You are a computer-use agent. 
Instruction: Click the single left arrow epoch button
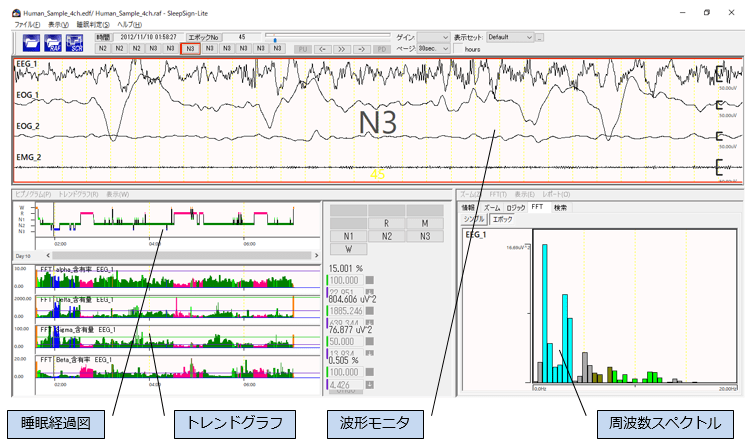[x=324, y=47]
